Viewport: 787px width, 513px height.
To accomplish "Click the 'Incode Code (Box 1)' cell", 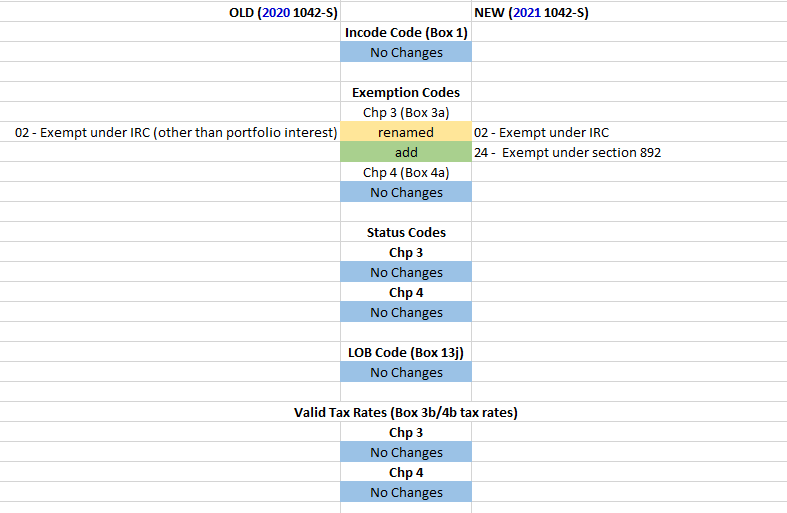I will (x=406, y=32).
